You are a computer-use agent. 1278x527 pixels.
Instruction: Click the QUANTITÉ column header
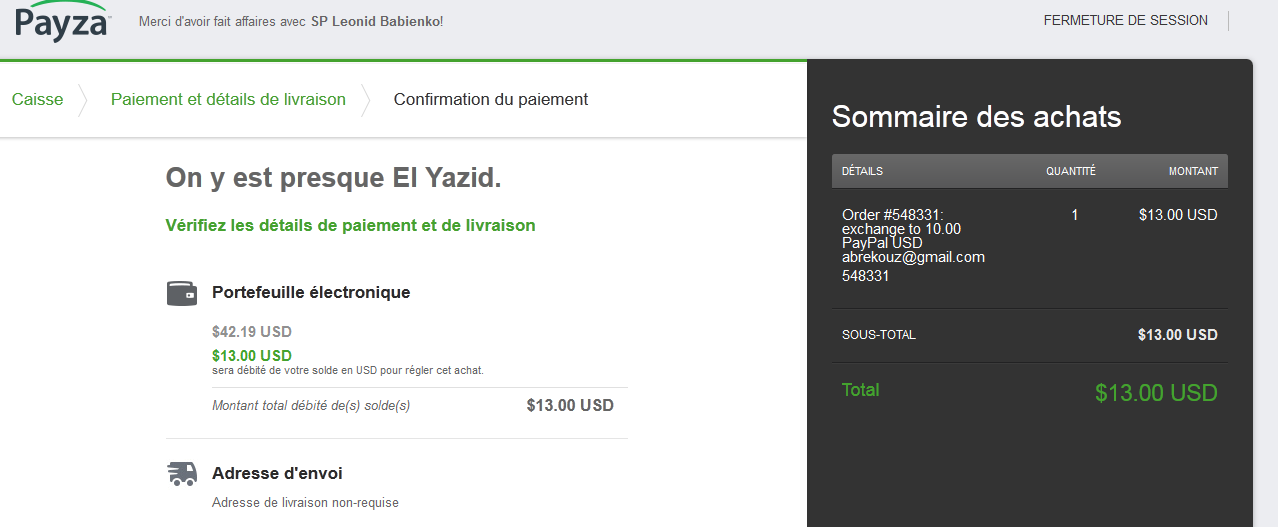(1071, 171)
